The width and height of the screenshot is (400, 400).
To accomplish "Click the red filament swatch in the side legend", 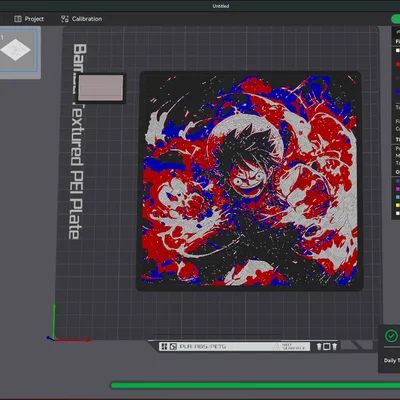I will click(x=398, y=64).
